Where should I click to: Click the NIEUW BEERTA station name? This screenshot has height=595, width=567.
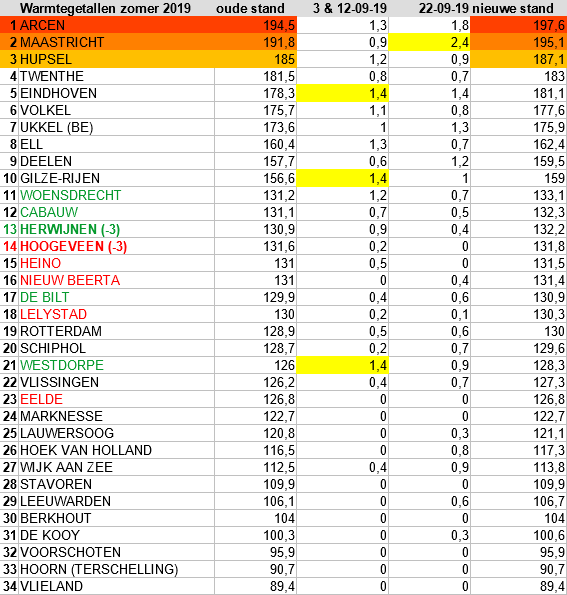(x=70, y=280)
